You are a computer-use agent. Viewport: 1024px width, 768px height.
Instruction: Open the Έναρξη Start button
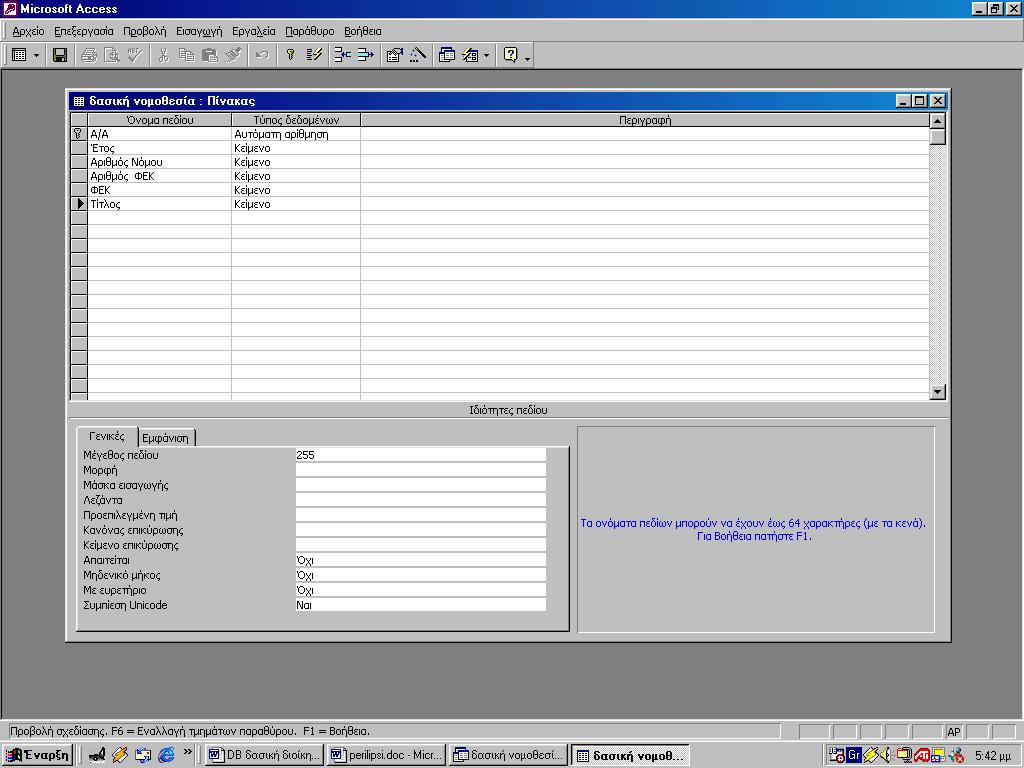37,756
